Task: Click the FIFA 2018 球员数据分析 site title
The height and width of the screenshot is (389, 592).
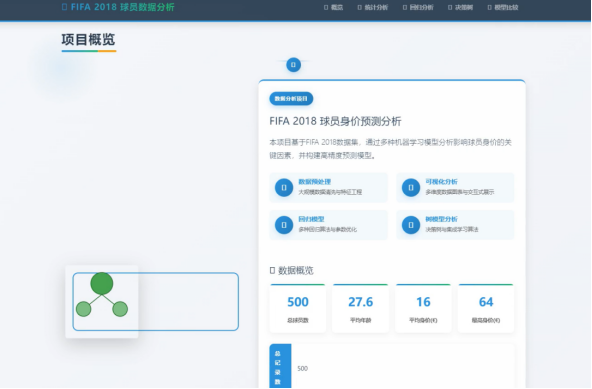Action: (x=118, y=7)
